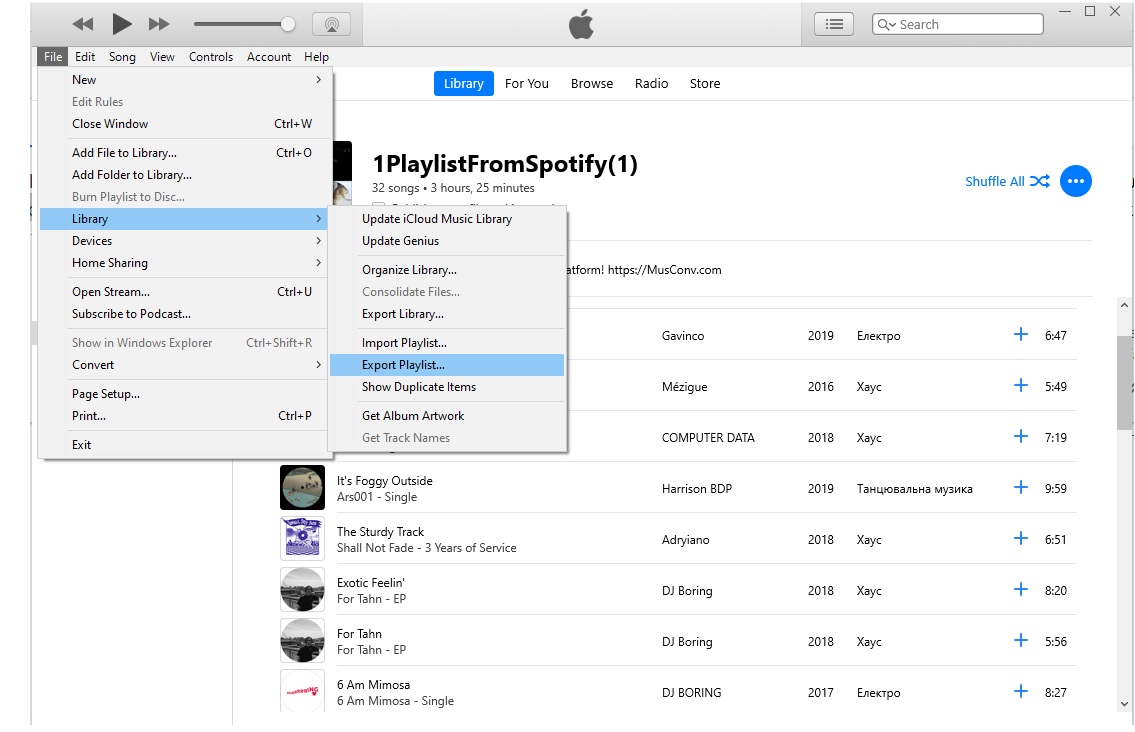Select Print... from File menu

(x=185, y=416)
